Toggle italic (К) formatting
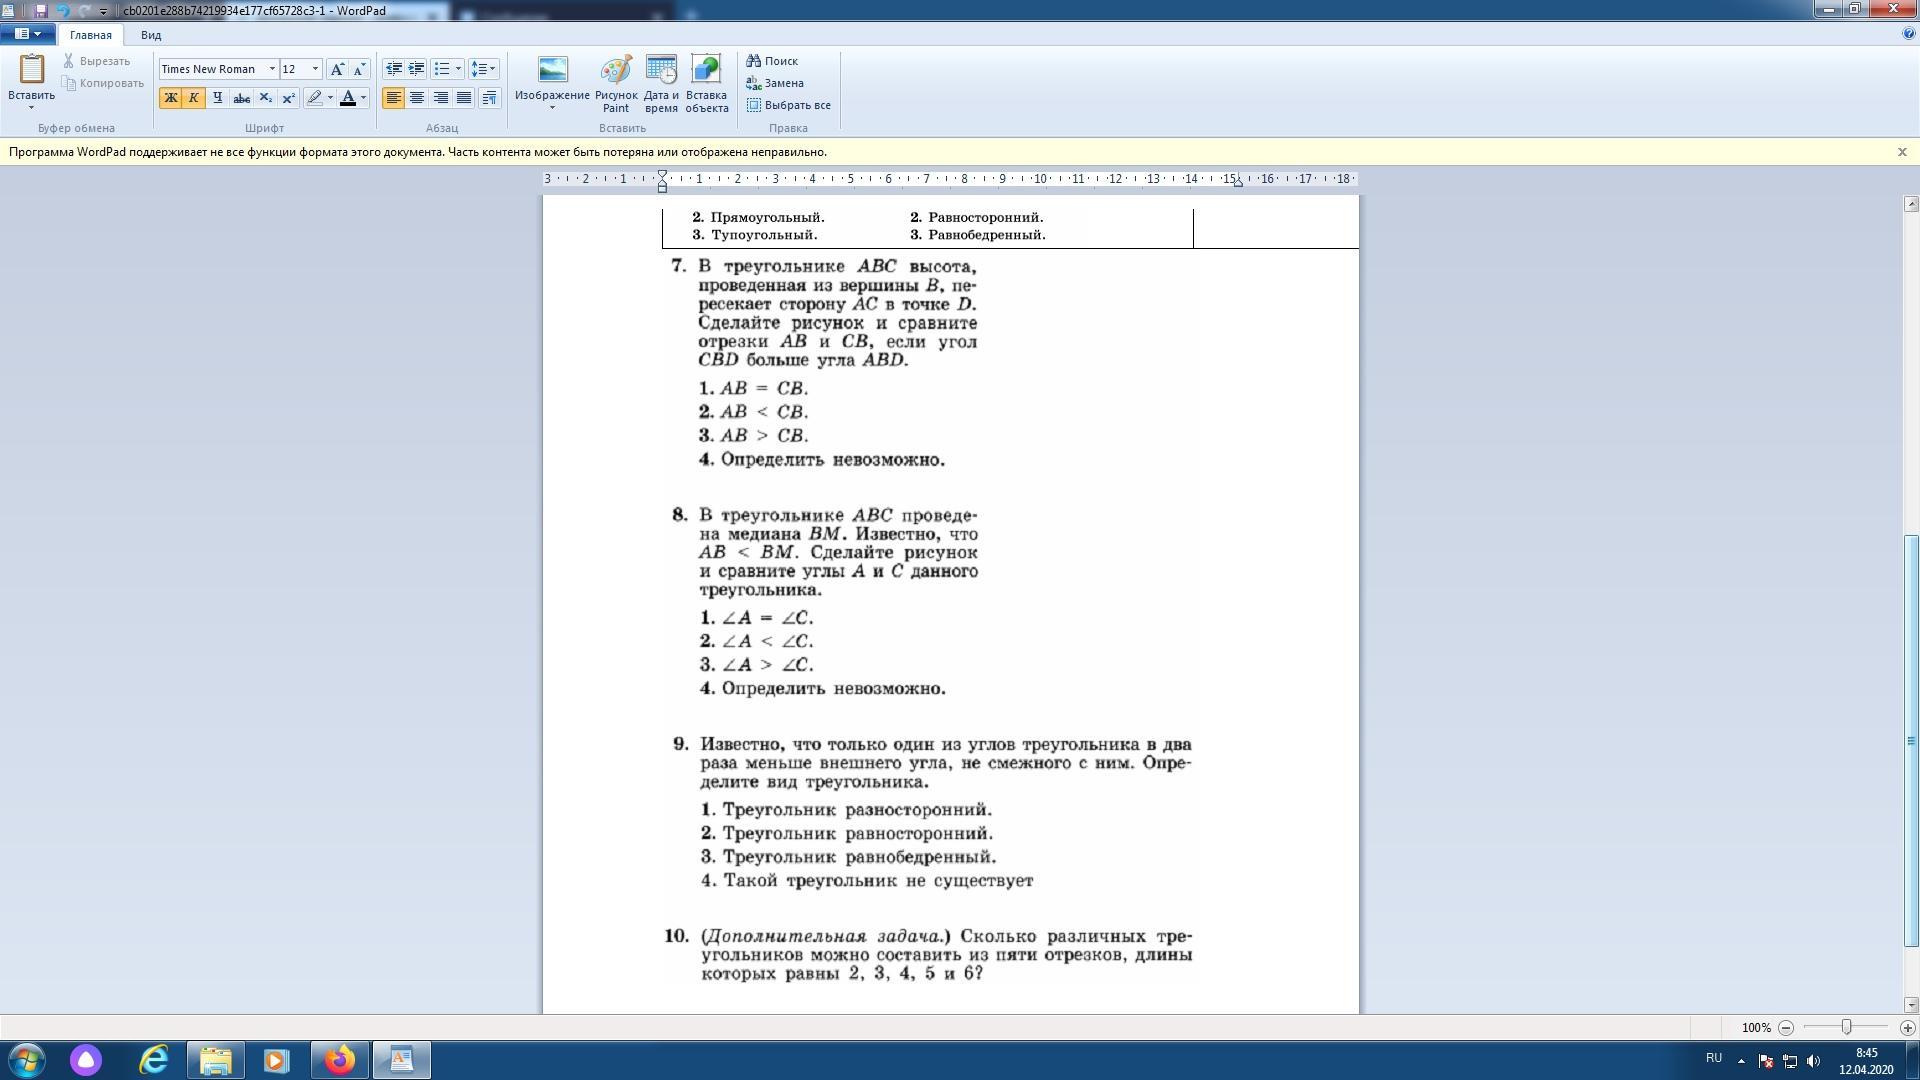 coord(194,98)
